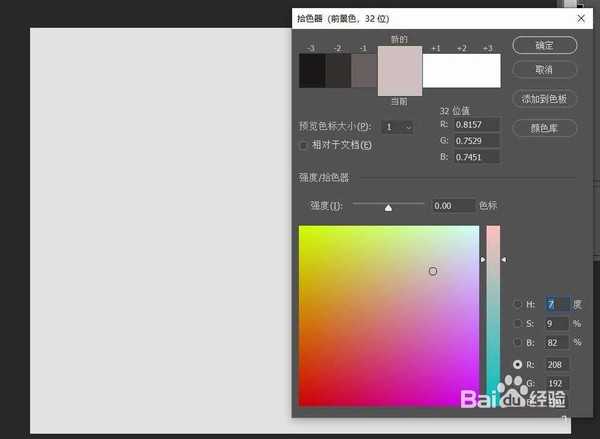Select the H hue radio button
The height and width of the screenshot is (439, 600).
(517, 304)
